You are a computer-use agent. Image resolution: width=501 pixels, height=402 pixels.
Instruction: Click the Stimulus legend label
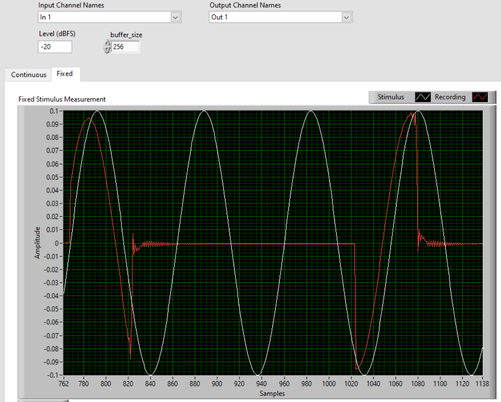tap(391, 97)
